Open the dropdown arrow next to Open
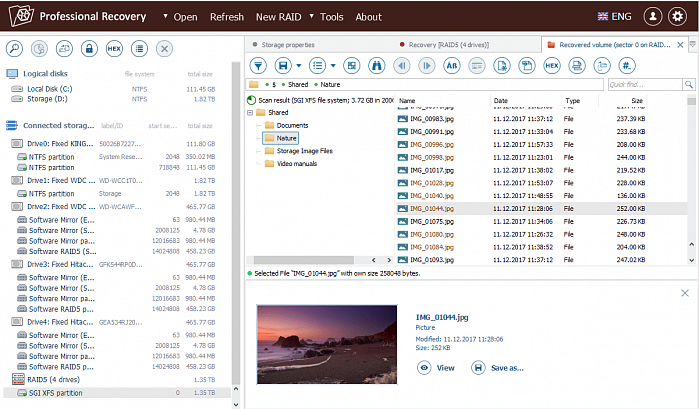 [x=165, y=17]
